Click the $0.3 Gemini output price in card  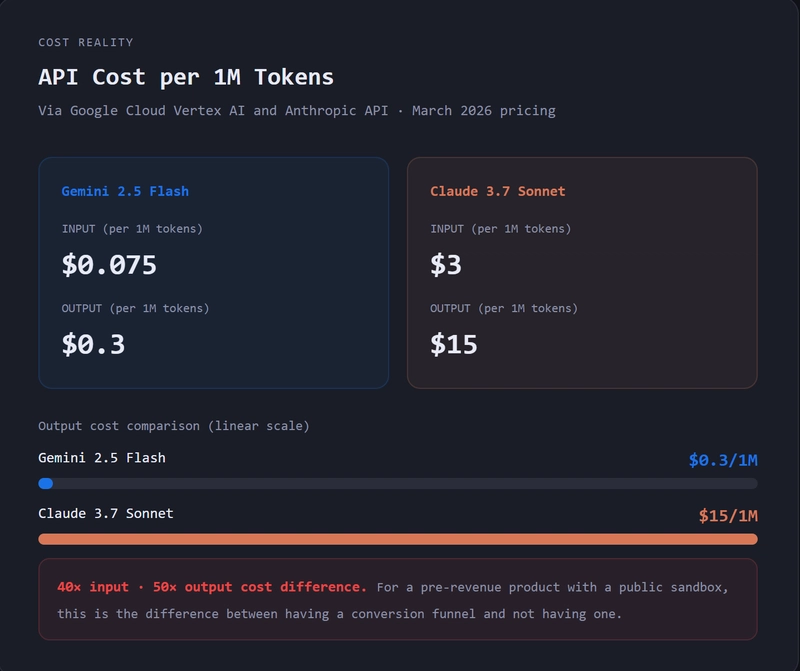pyautogui.click(x=93, y=344)
